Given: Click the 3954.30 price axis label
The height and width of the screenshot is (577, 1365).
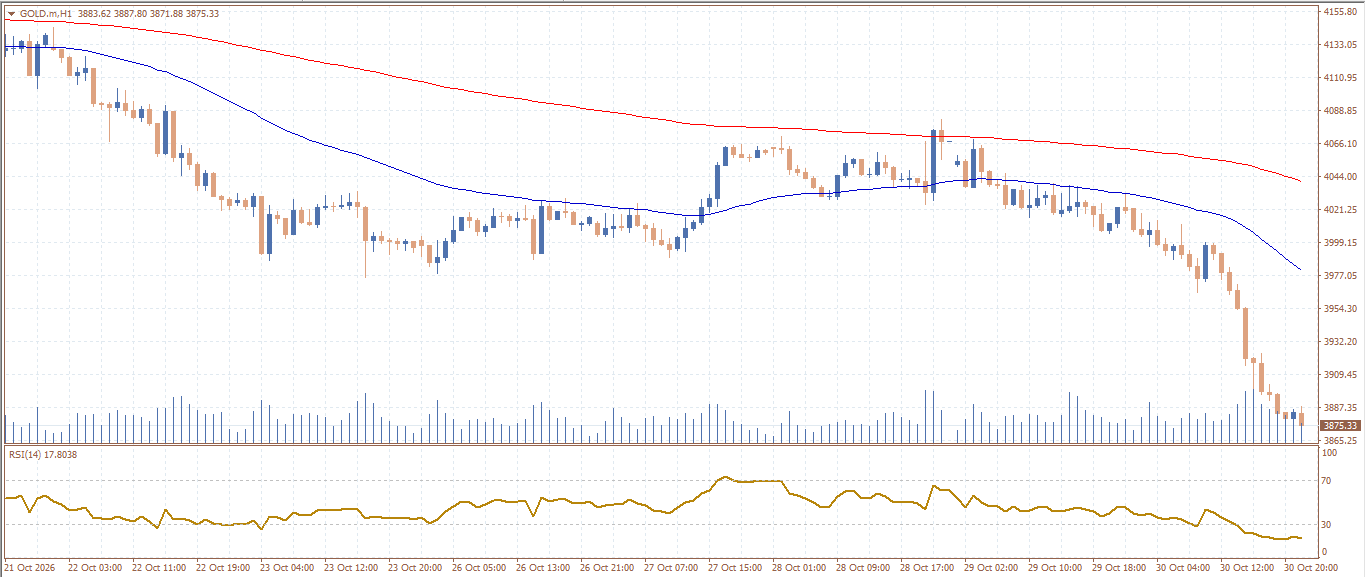Looking at the screenshot, I should (1338, 309).
